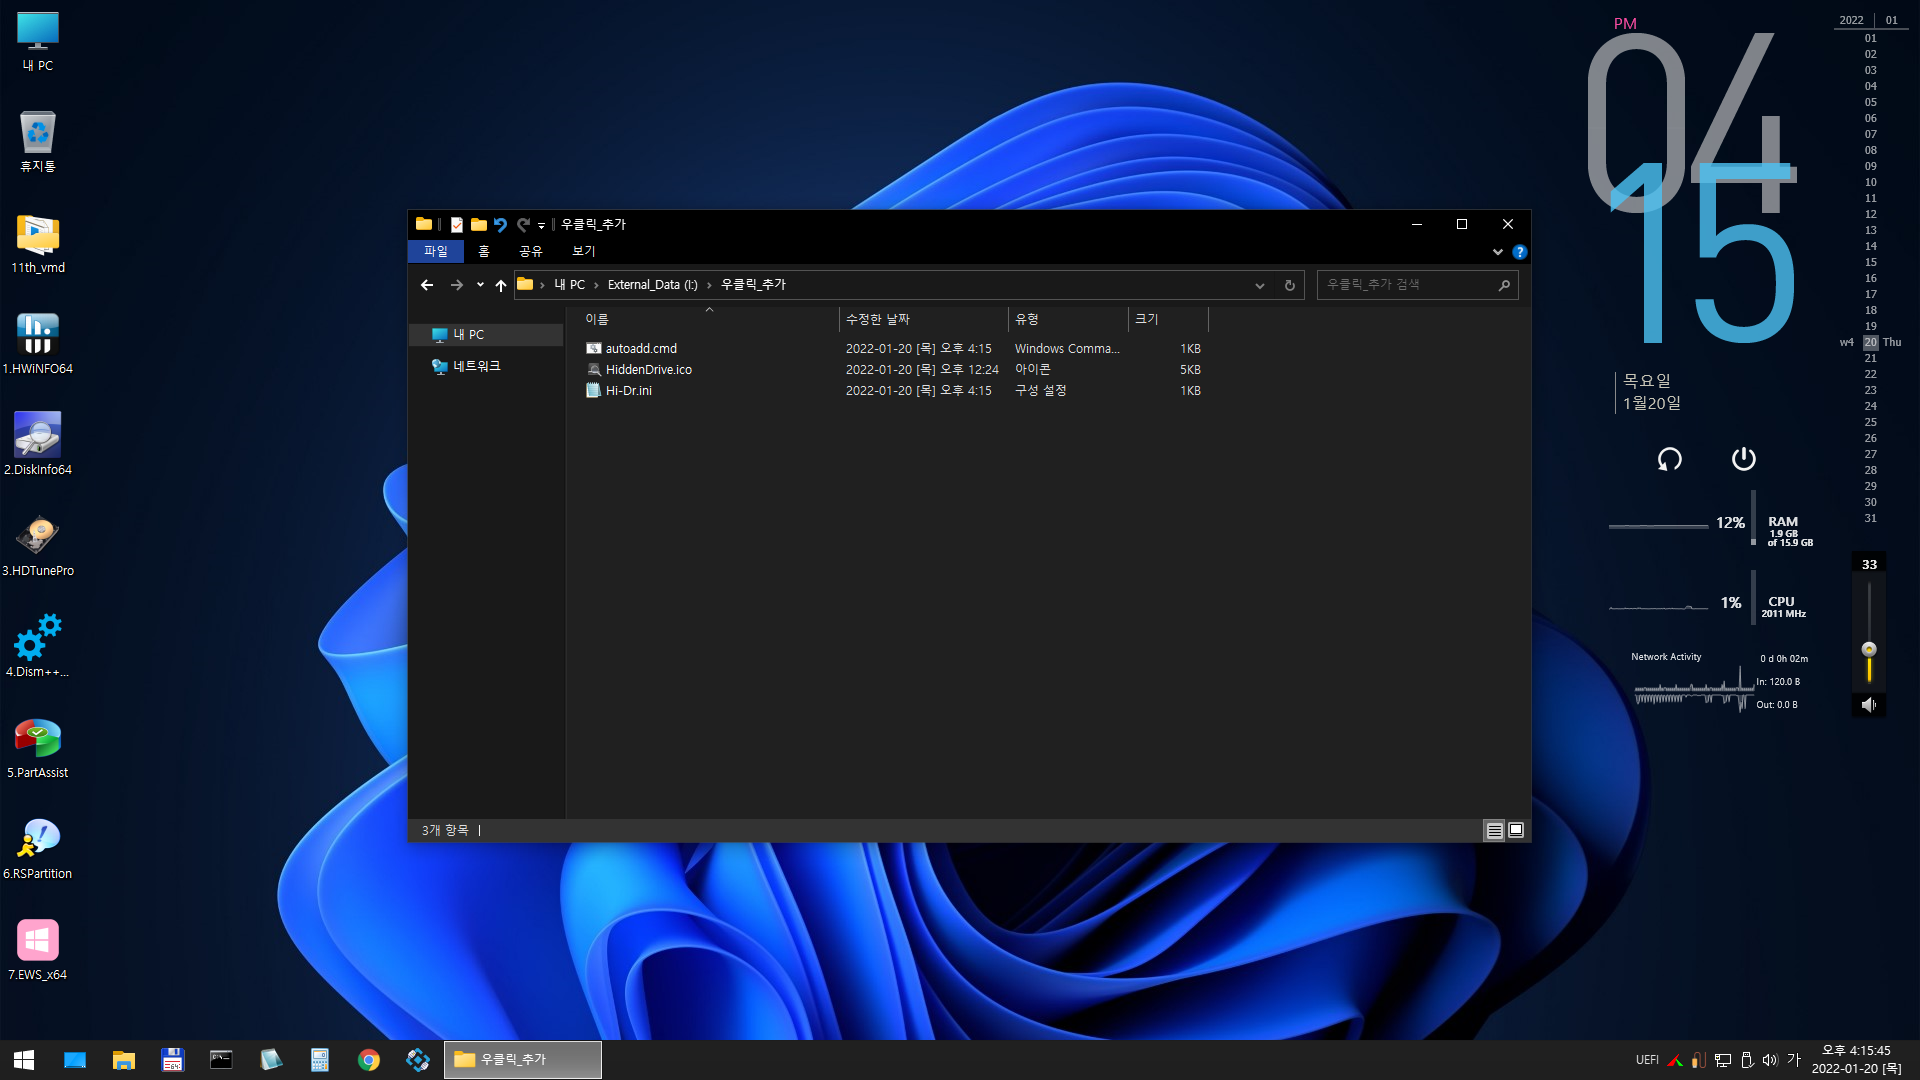This screenshot has height=1080, width=1920.
Task: Click the power icon in desktop widget
Action: [1744, 459]
